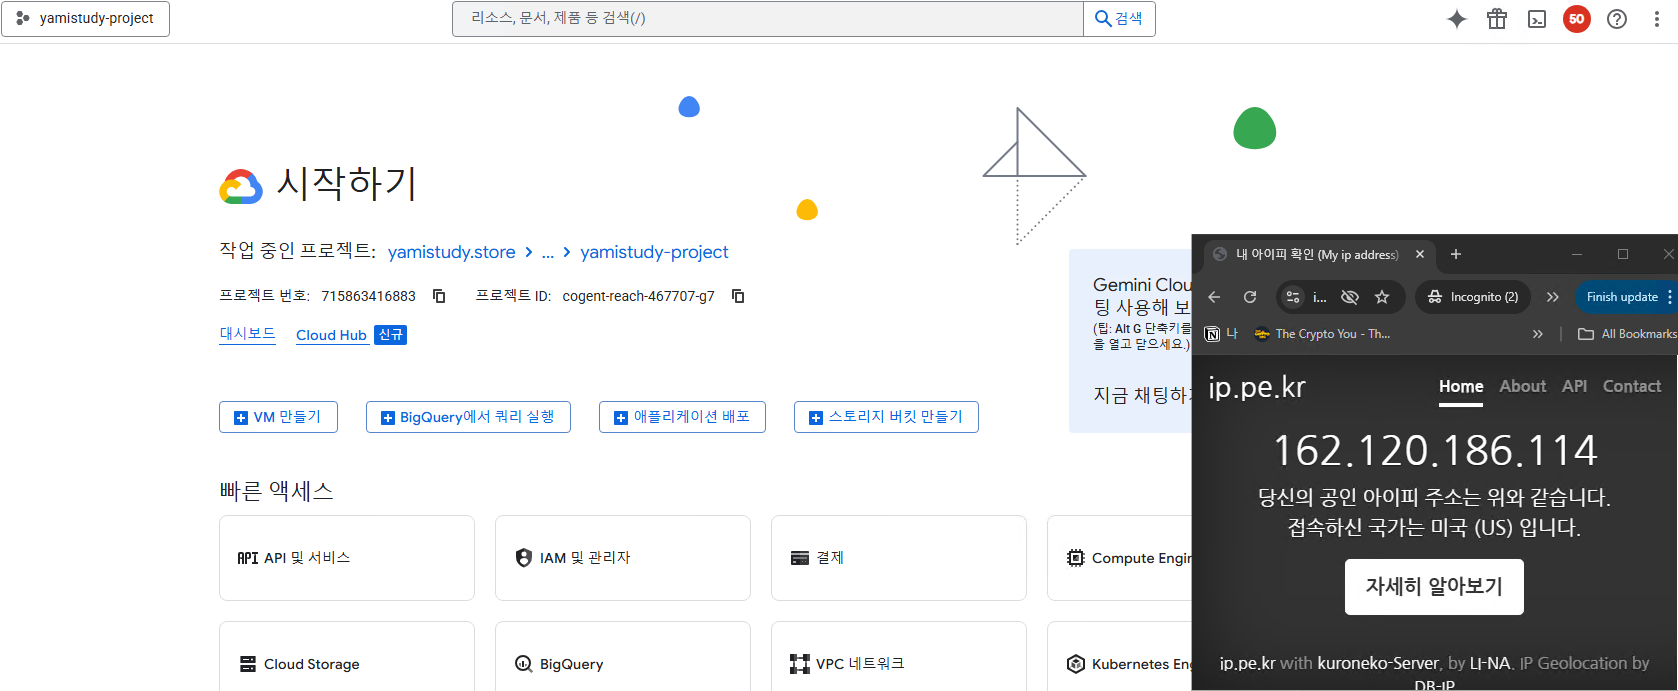The width and height of the screenshot is (1678, 691).
Task: Copy the project ID cogent-reach-467707-g7
Action: coord(738,296)
